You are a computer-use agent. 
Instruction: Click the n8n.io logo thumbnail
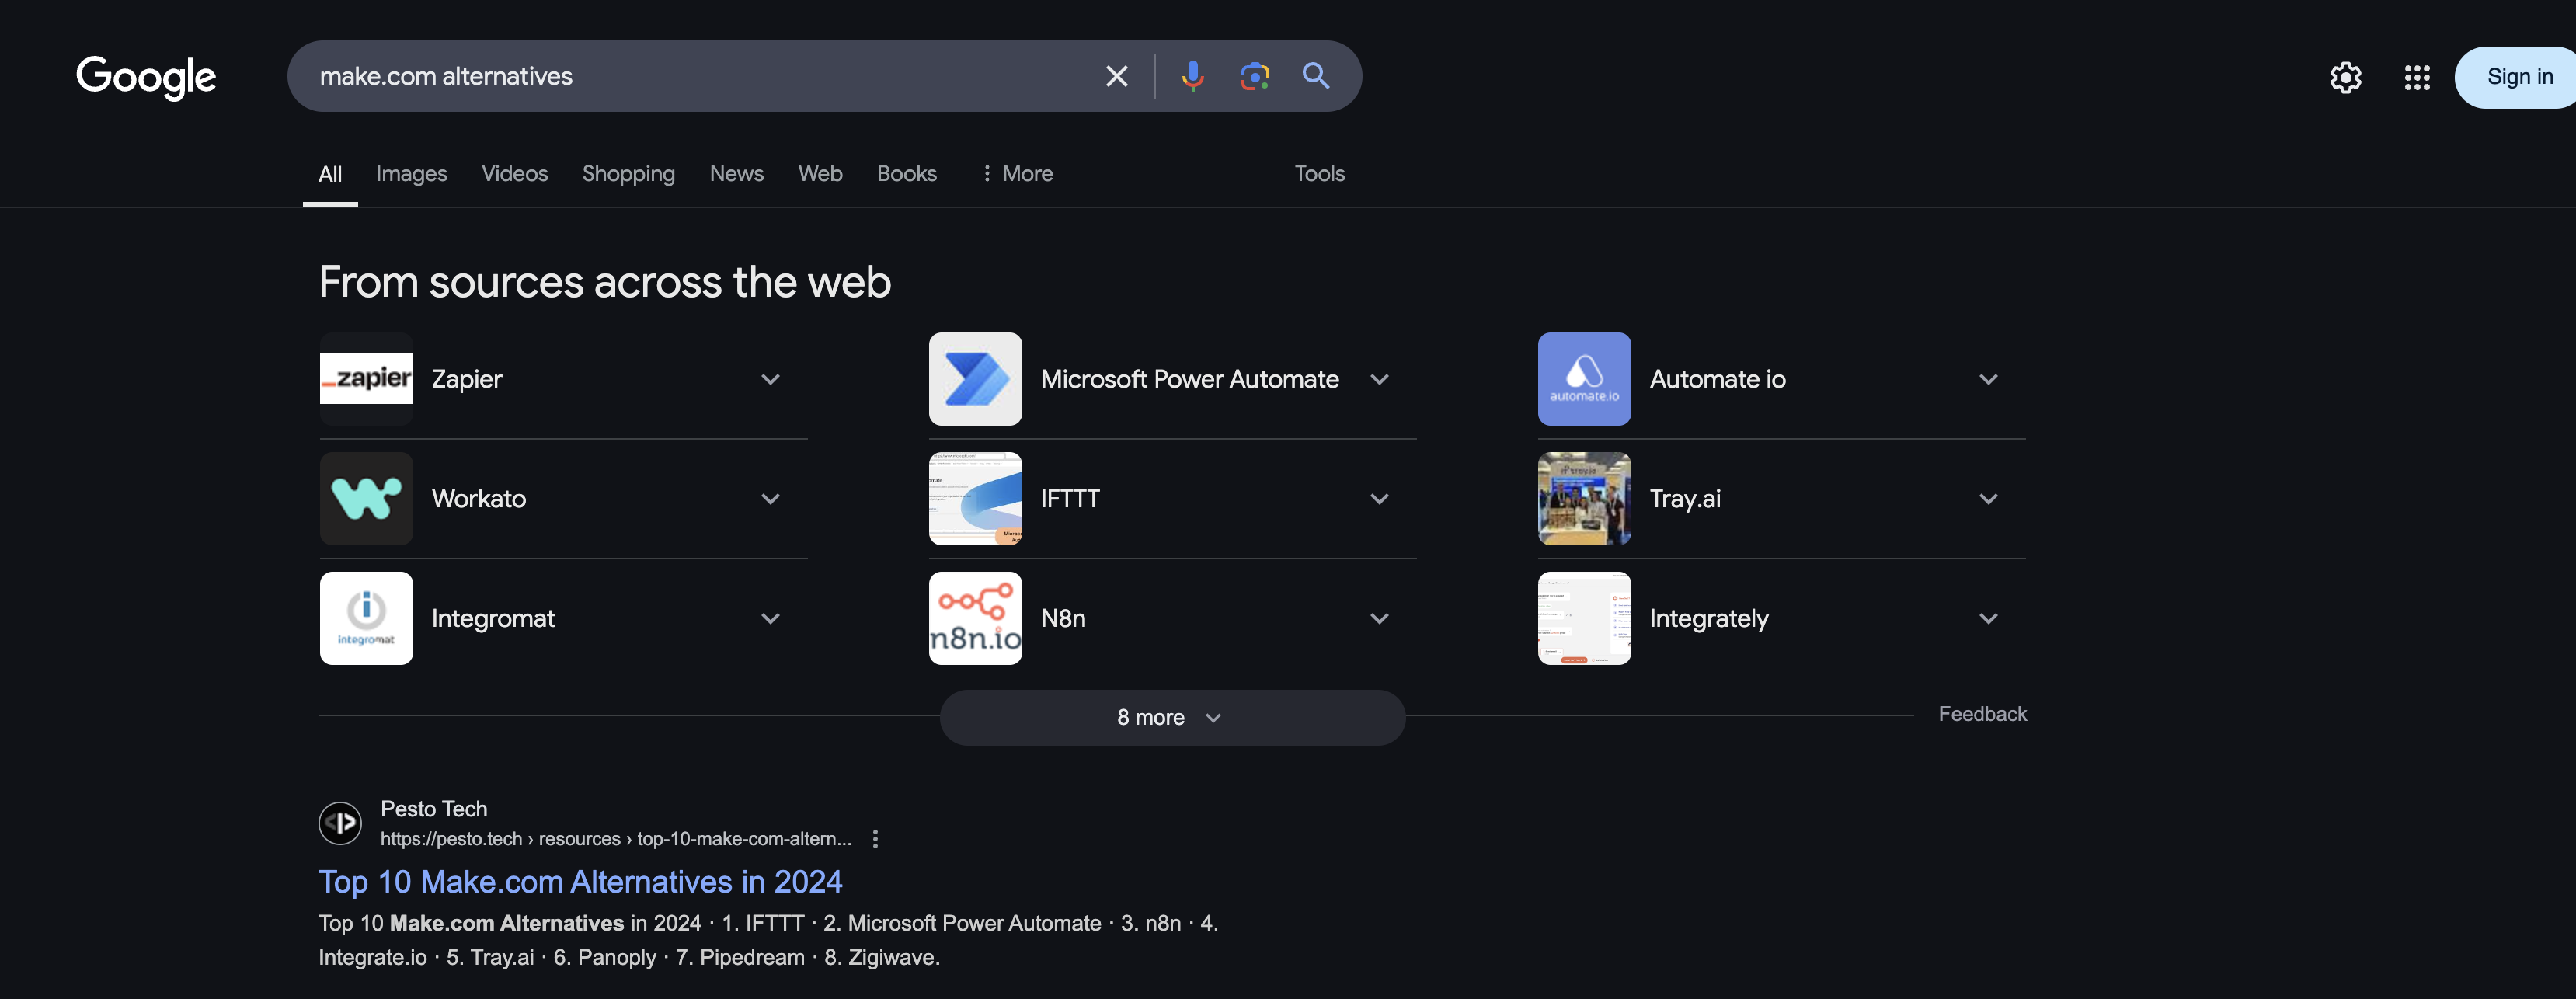975,618
